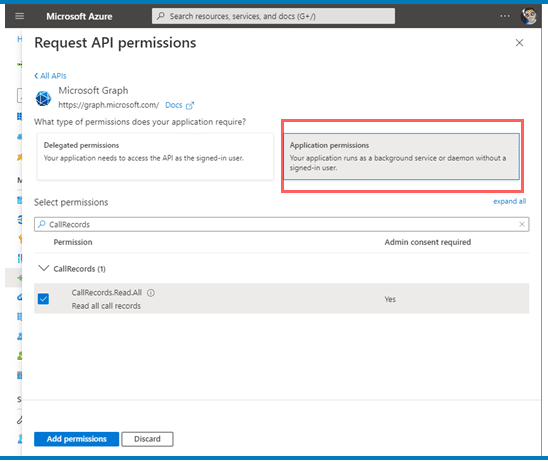Click the info icon next to CallRecords.Read.All
Screen dimensions: 548x463
[x=151, y=293]
